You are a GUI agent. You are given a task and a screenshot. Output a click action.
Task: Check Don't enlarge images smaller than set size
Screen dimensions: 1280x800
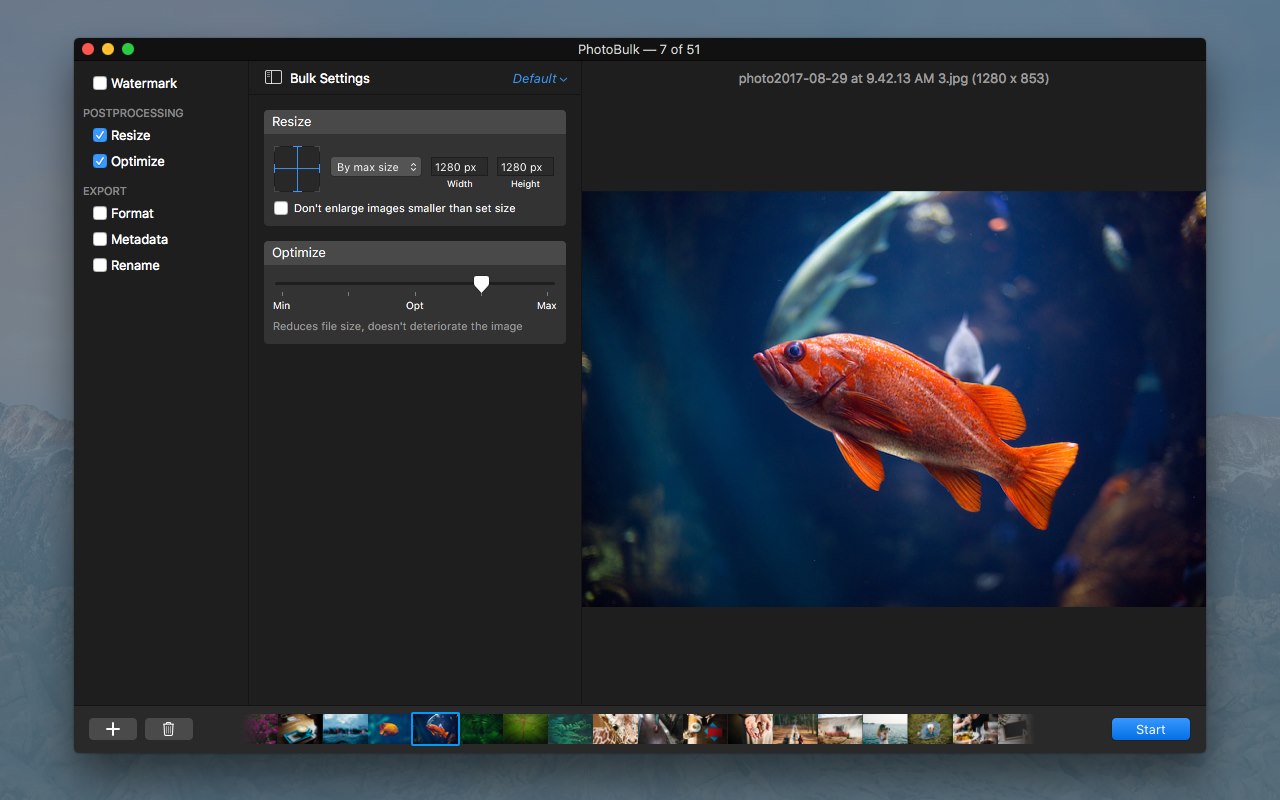point(281,208)
